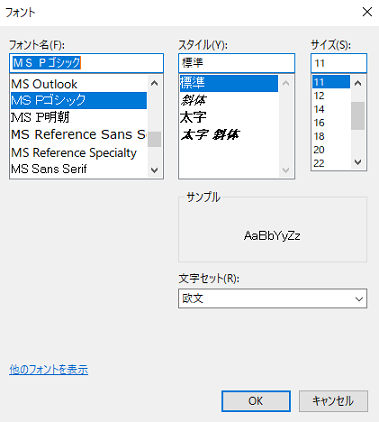
Task: Open 他のフォントを表示 link
Action: pyautogui.click(x=49, y=369)
